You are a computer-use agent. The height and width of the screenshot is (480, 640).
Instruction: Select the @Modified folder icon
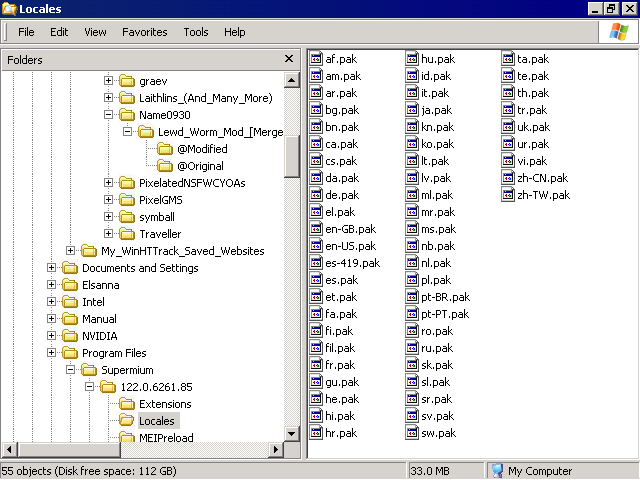pyautogui.click(x=165, y=149)
